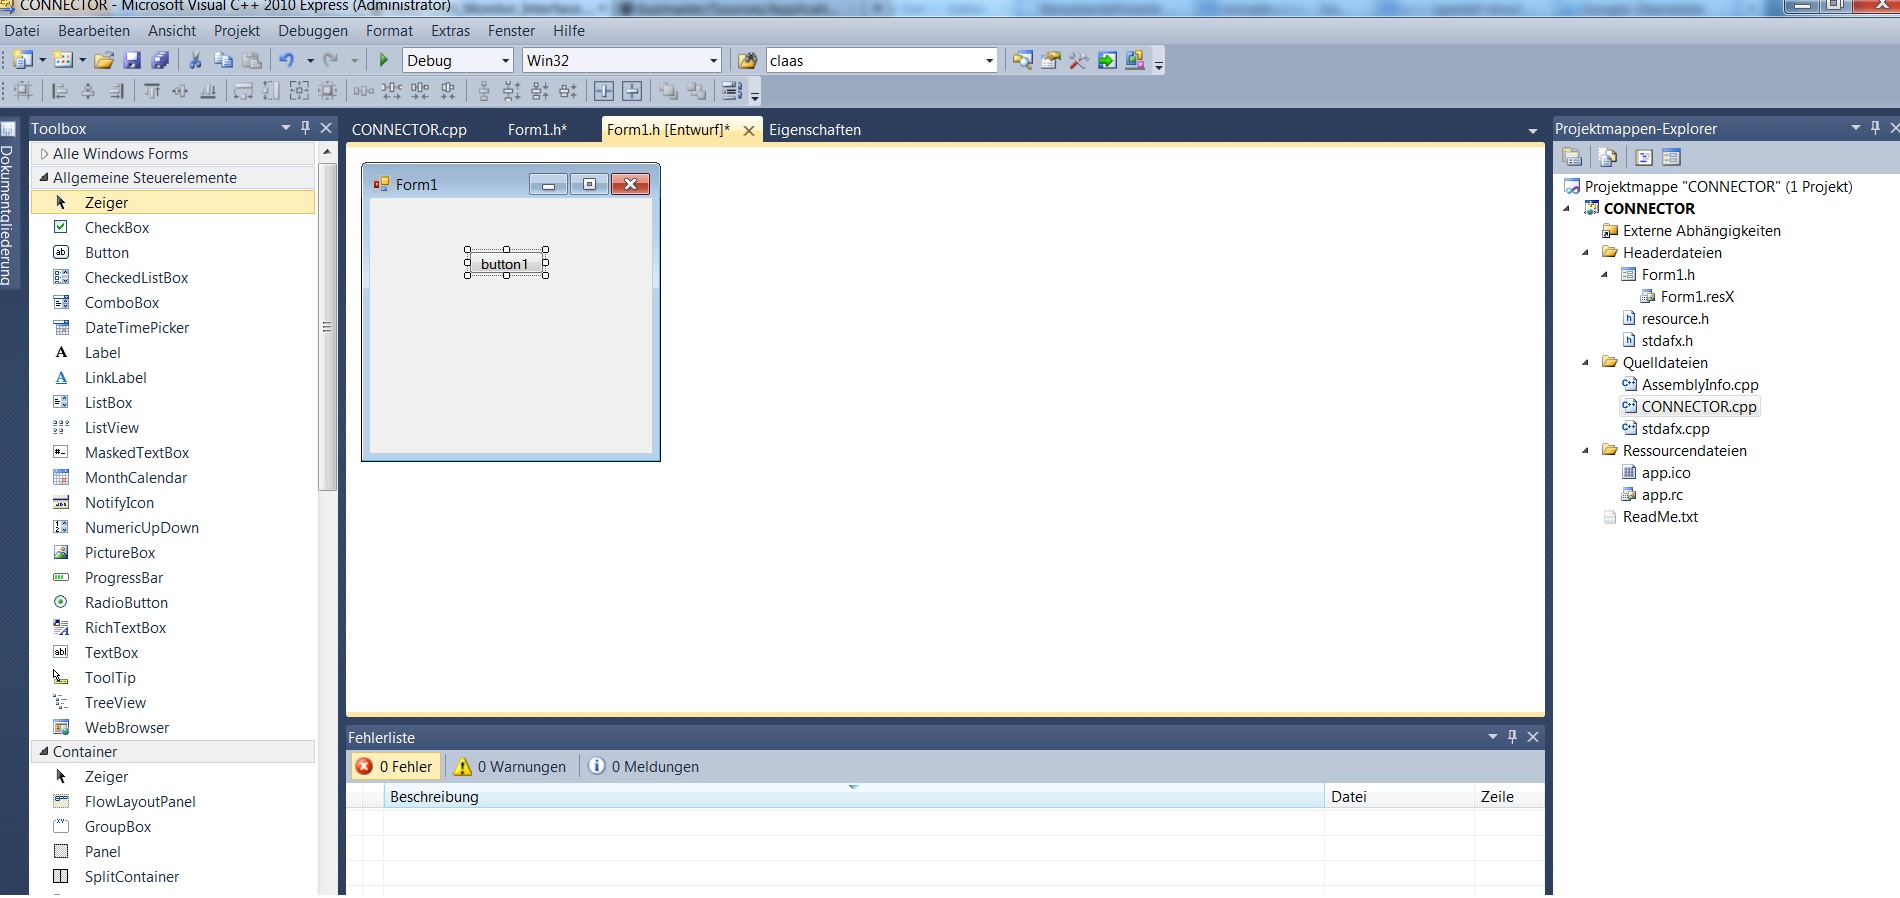The height and width of the screenshot is (898, 1900).
Task: Select AssemblyInfo.cpp in the project tree
Action: [x=1700, y=385]
